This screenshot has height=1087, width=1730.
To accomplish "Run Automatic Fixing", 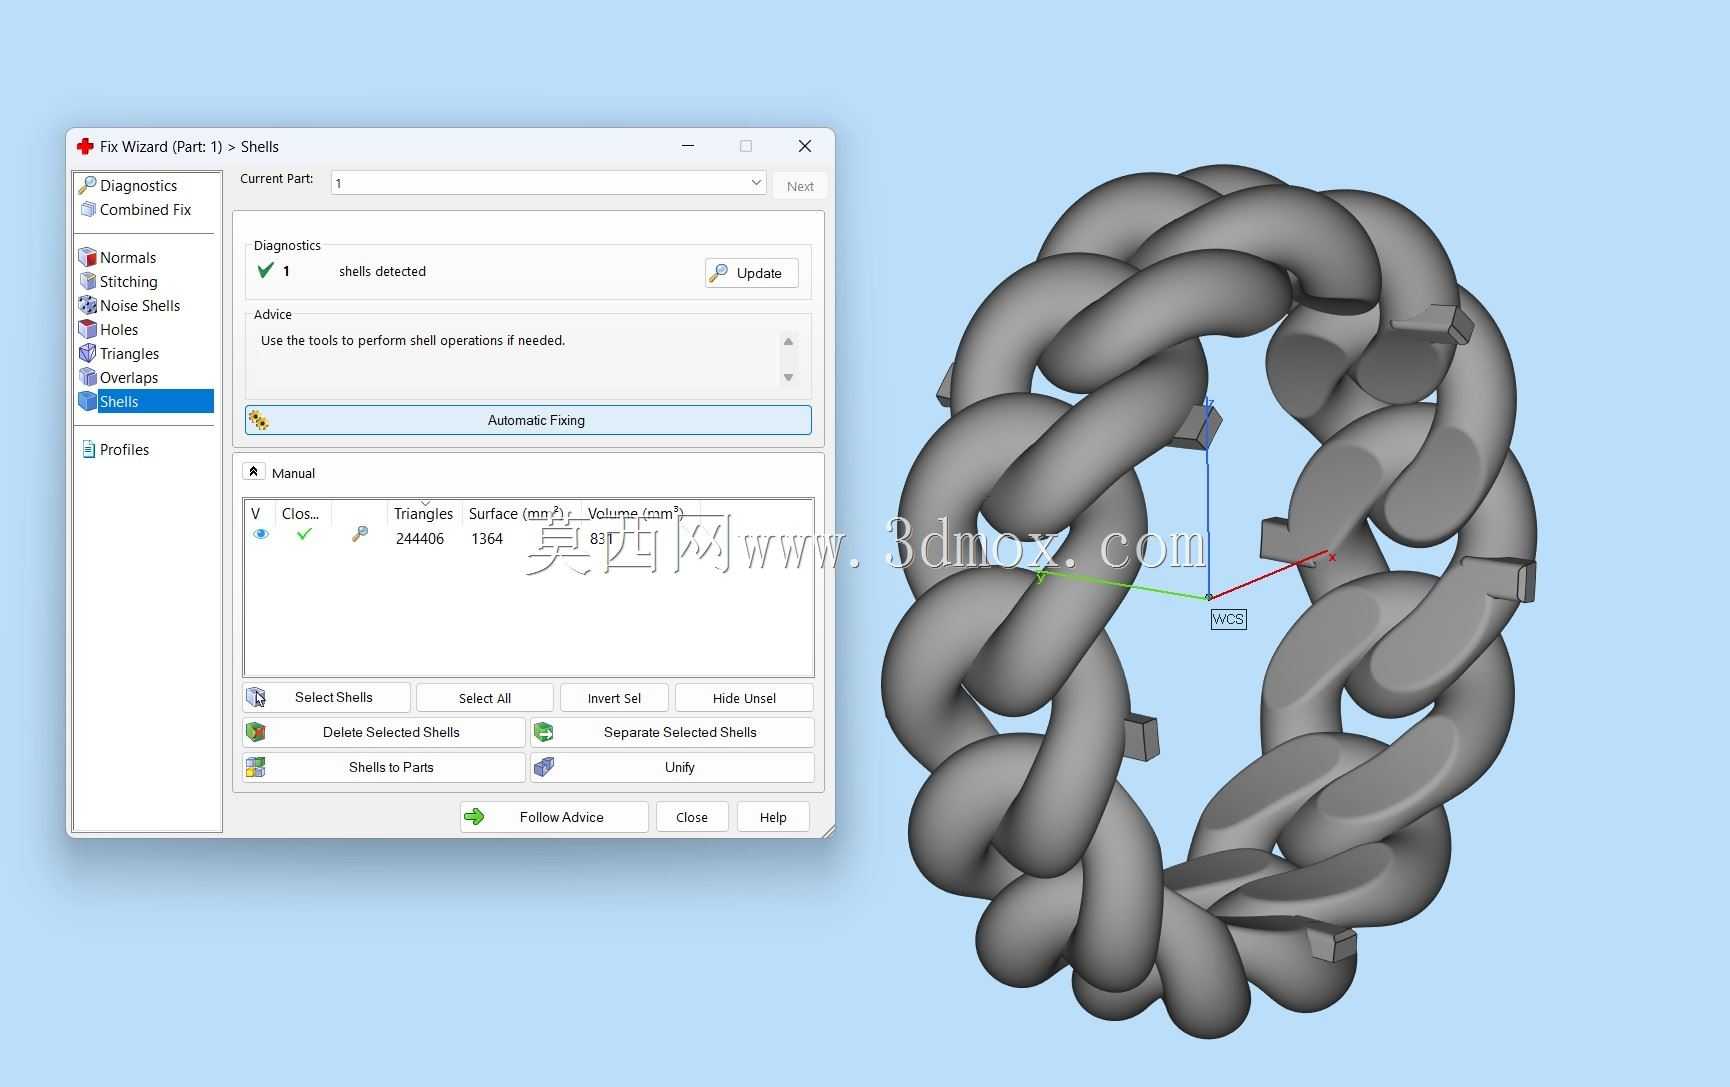I will pyautogui.click(x=528, y=420).
